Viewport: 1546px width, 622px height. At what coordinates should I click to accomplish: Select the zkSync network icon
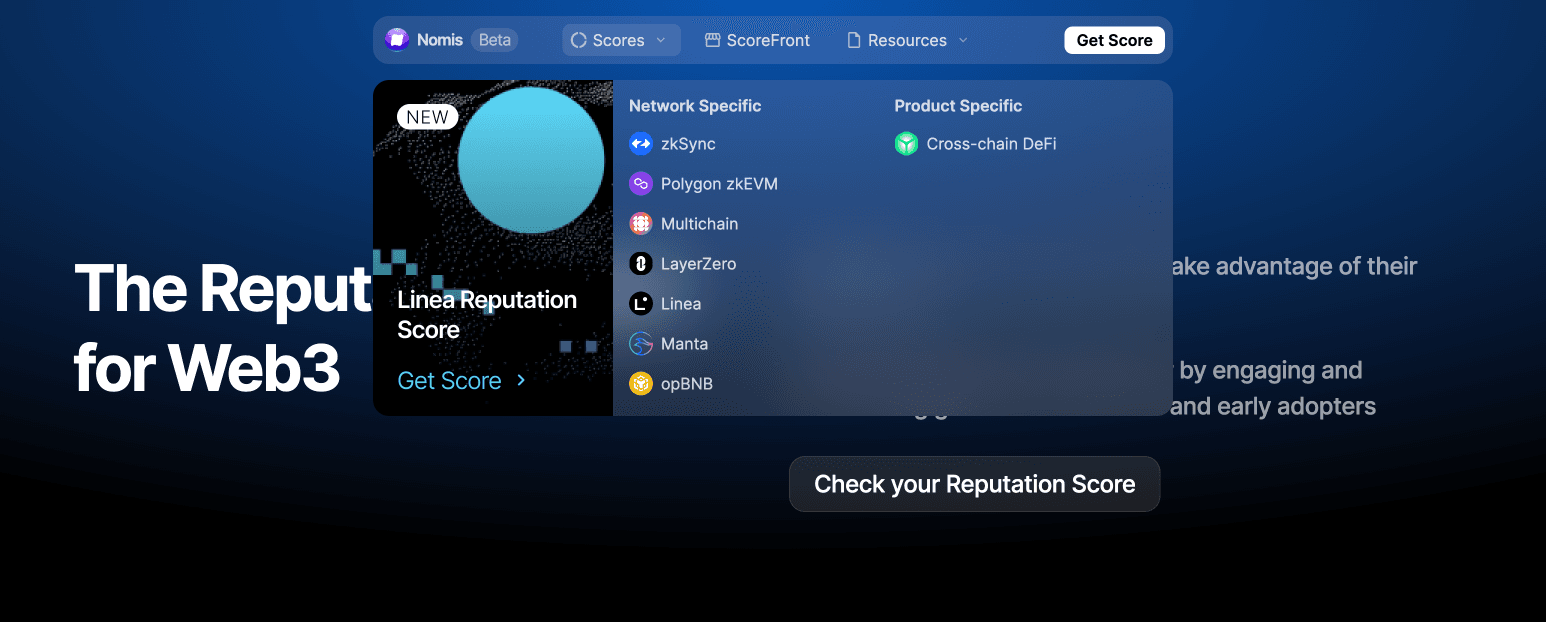pos(641,144)
